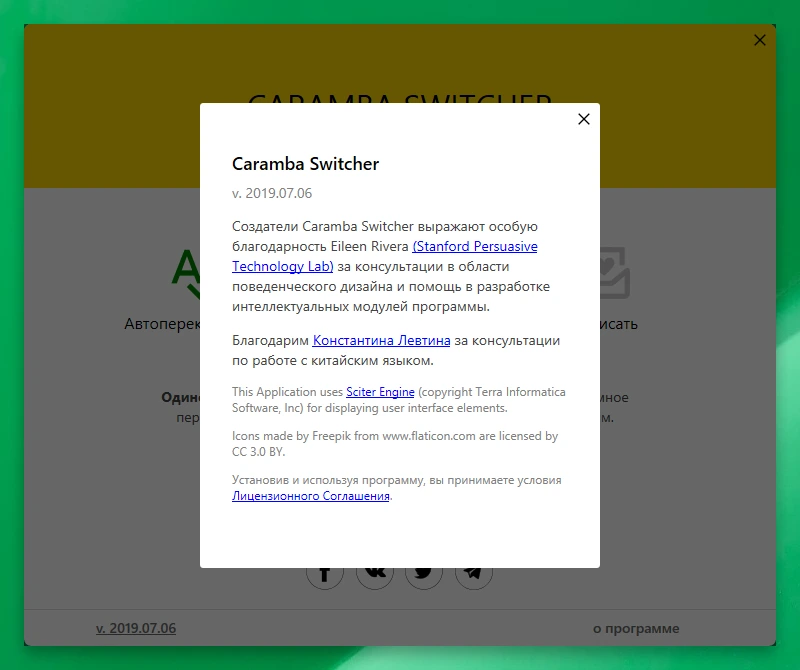Select the feature label ending in 'исать'
Viewport: 800px width, 670px height.
(x=619, y=324)
